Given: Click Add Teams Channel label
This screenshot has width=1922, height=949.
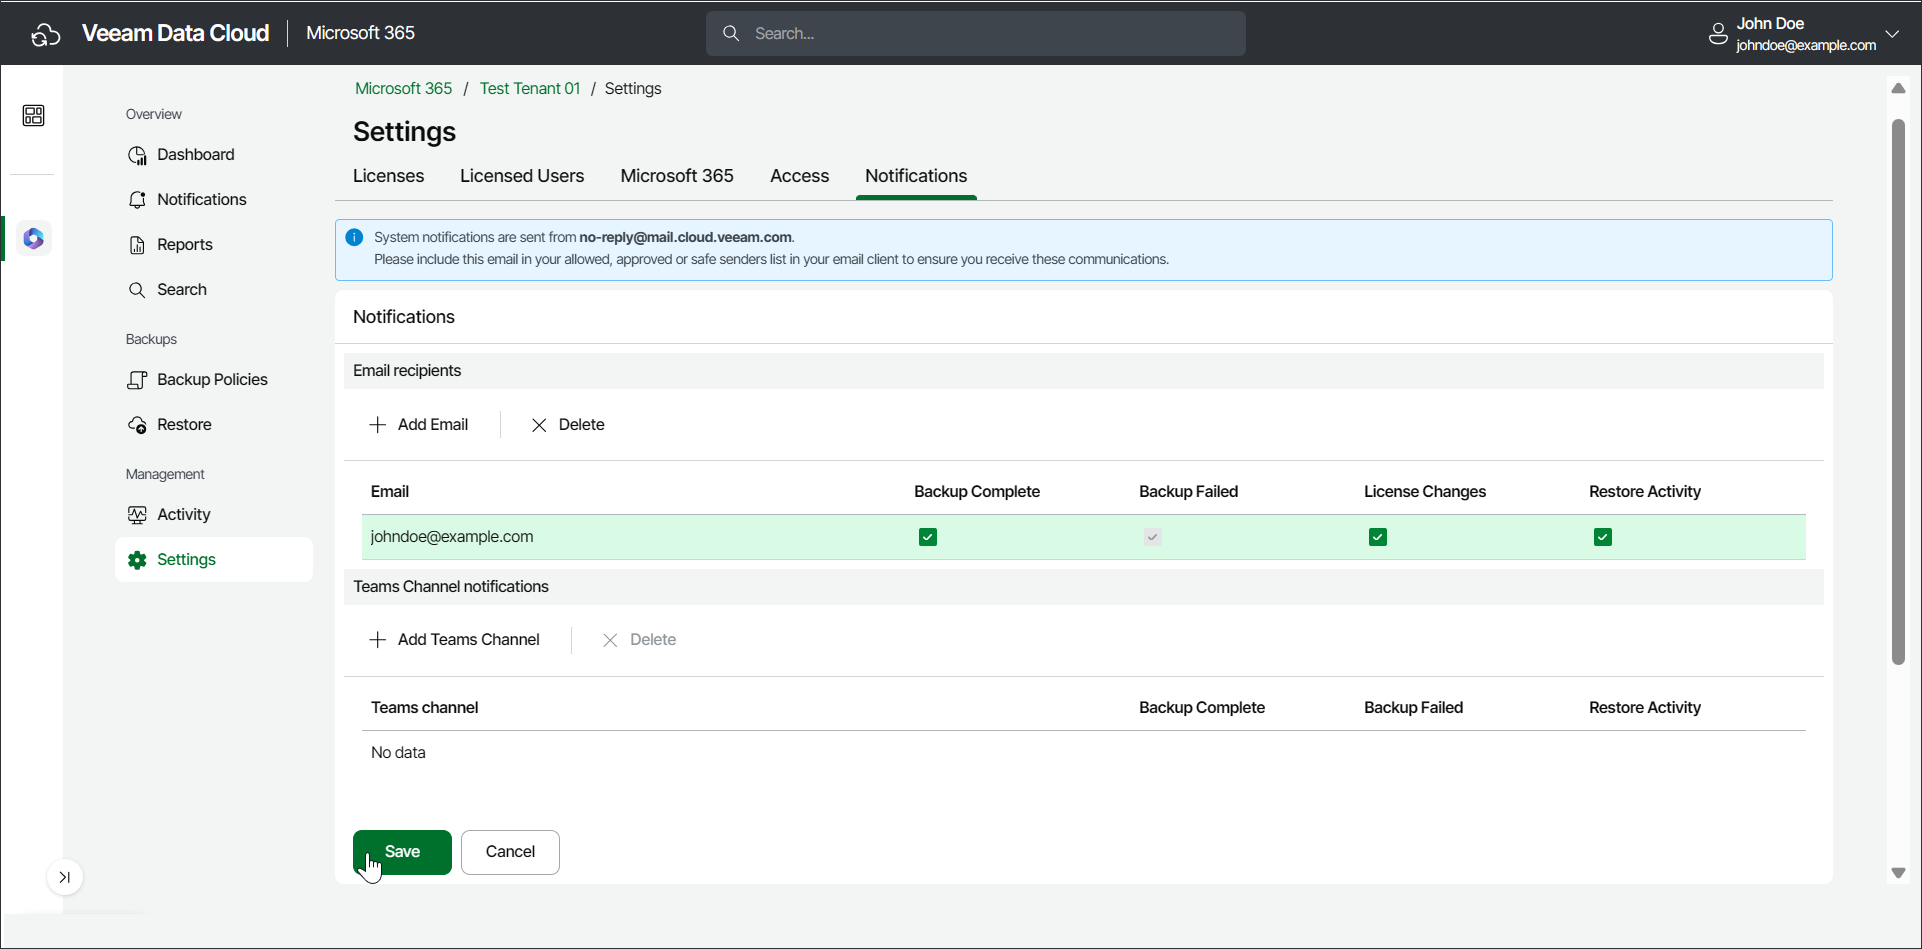Looking at the screenshot, I should [x=469, y=640].
